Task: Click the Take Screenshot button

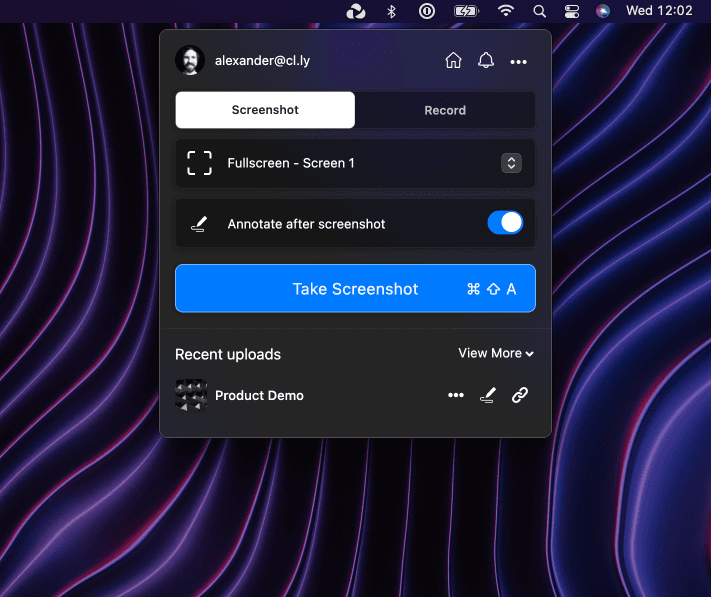Action: 356,288
